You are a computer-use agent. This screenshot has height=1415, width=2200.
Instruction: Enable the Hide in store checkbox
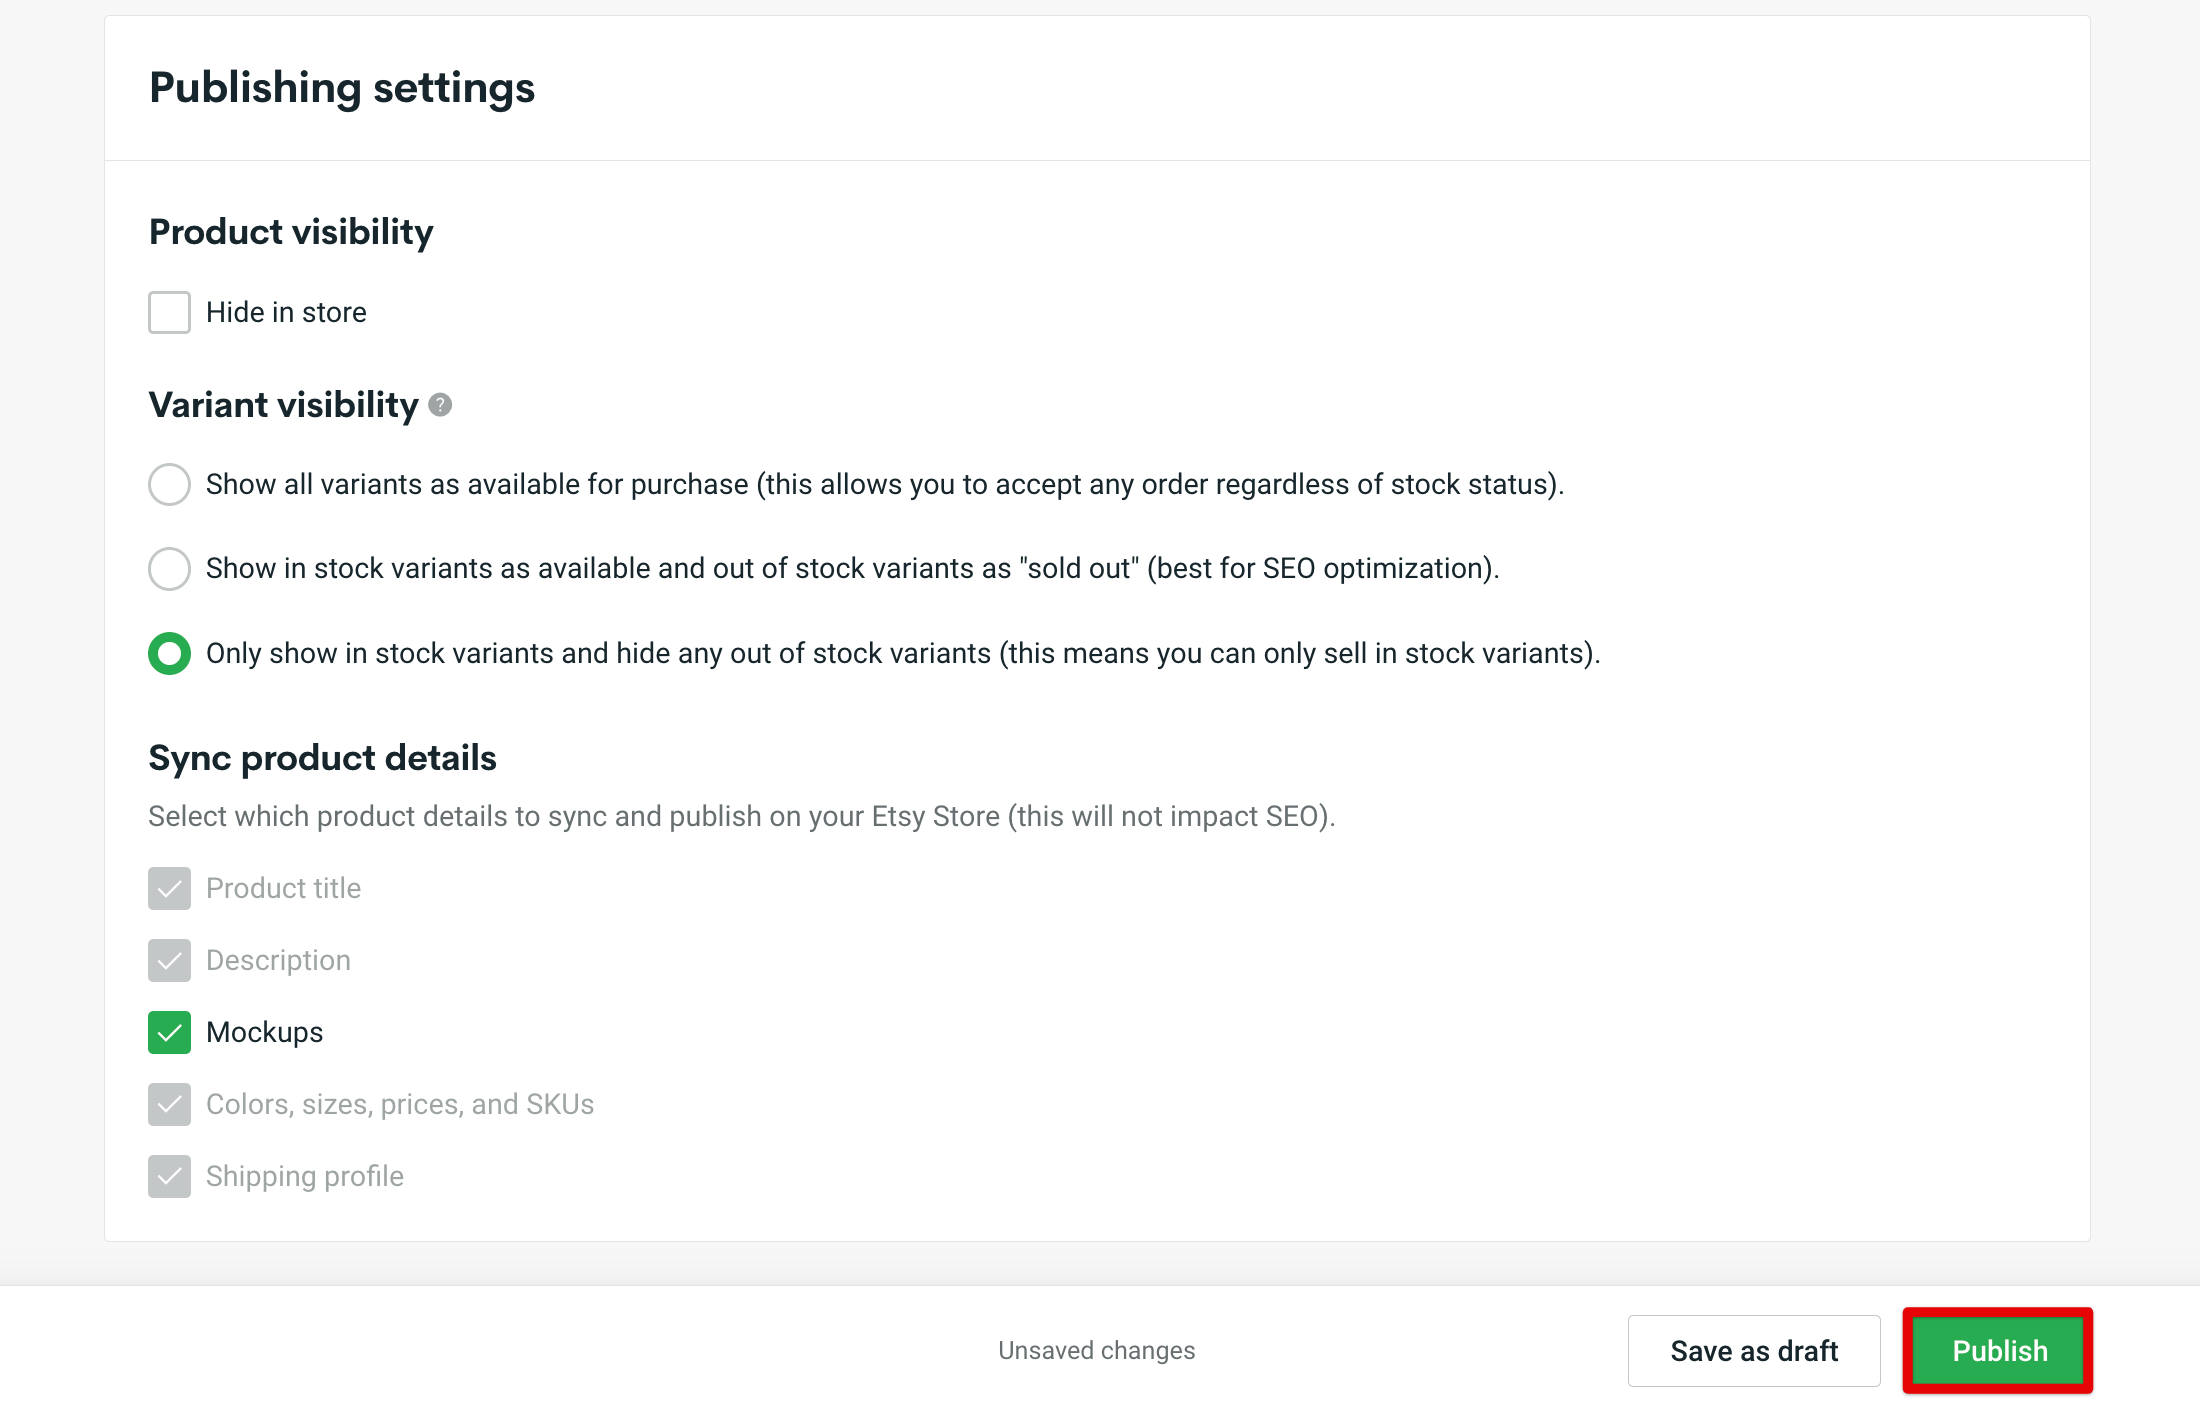click(x=169, y=311)
